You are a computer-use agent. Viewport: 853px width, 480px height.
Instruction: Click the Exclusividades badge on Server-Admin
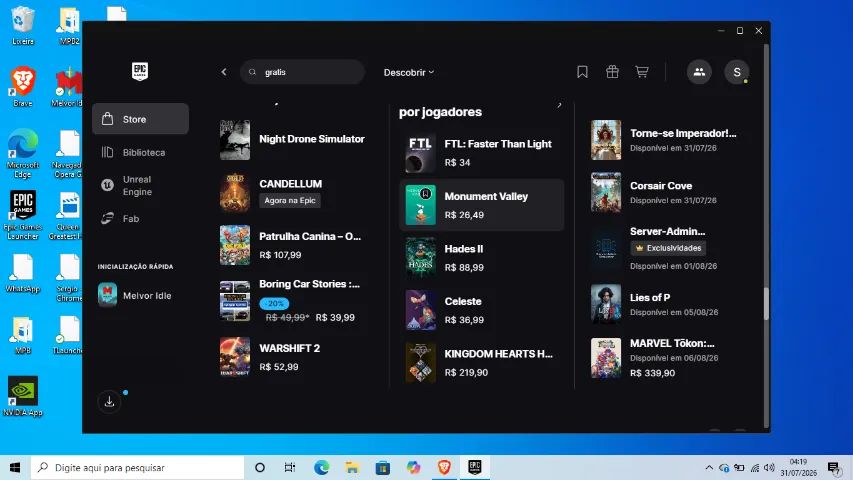click(668, 248)
